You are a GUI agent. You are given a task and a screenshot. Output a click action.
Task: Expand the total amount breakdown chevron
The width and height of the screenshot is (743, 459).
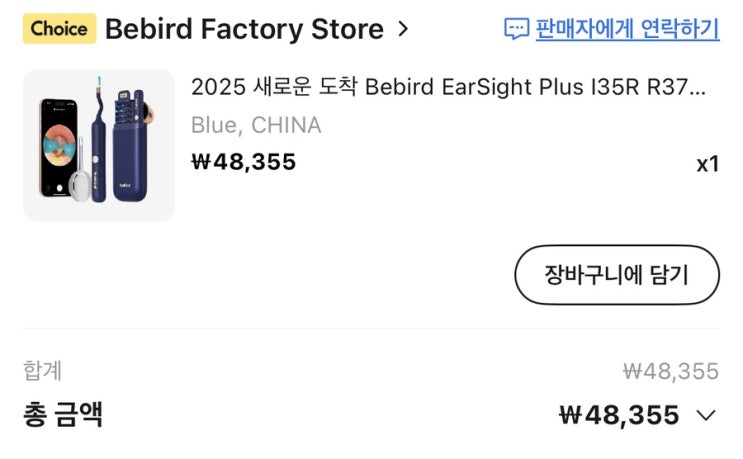[706, 415]
